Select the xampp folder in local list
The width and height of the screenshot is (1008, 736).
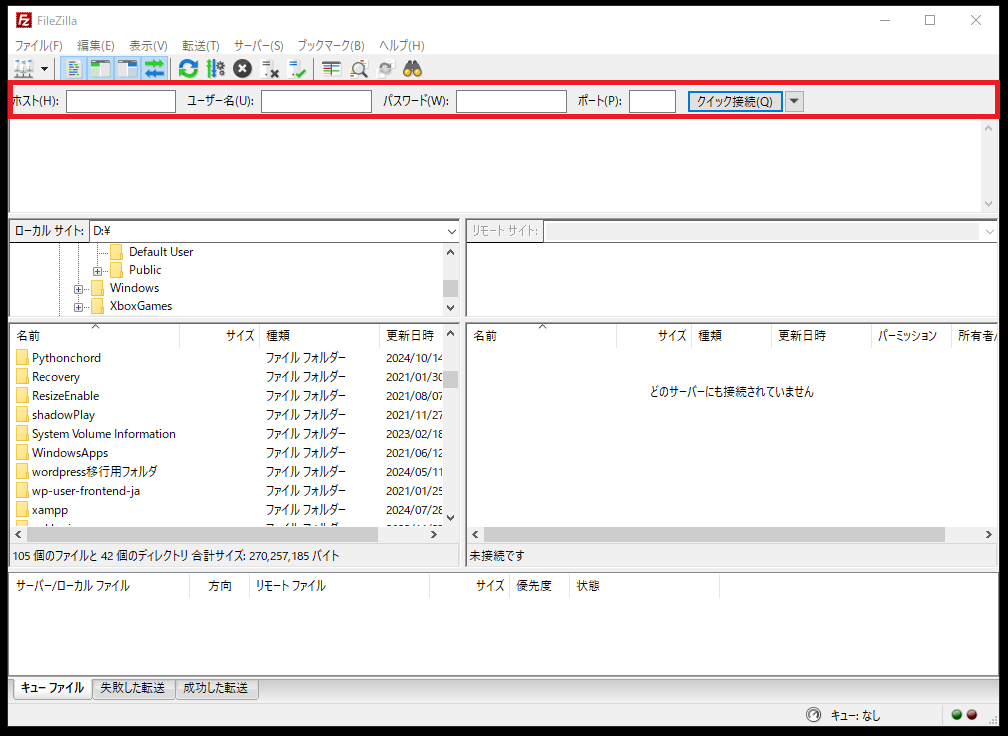[x=50, y=510]
